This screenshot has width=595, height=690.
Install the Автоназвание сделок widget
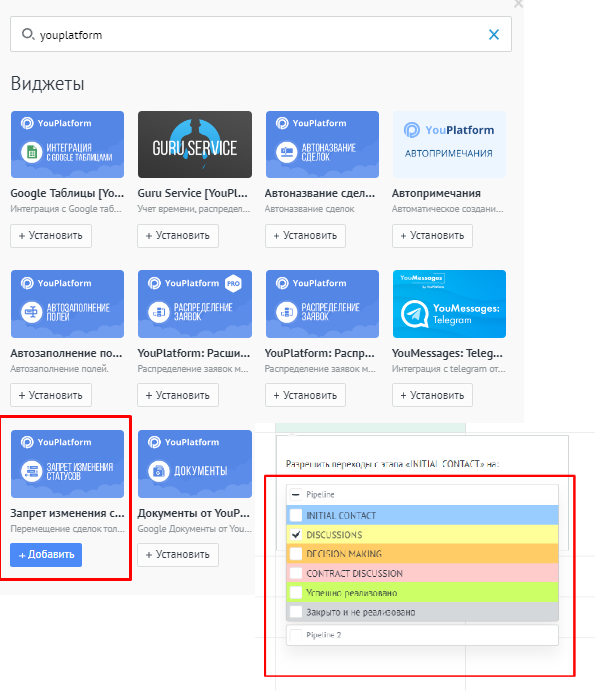coord(305,236)
